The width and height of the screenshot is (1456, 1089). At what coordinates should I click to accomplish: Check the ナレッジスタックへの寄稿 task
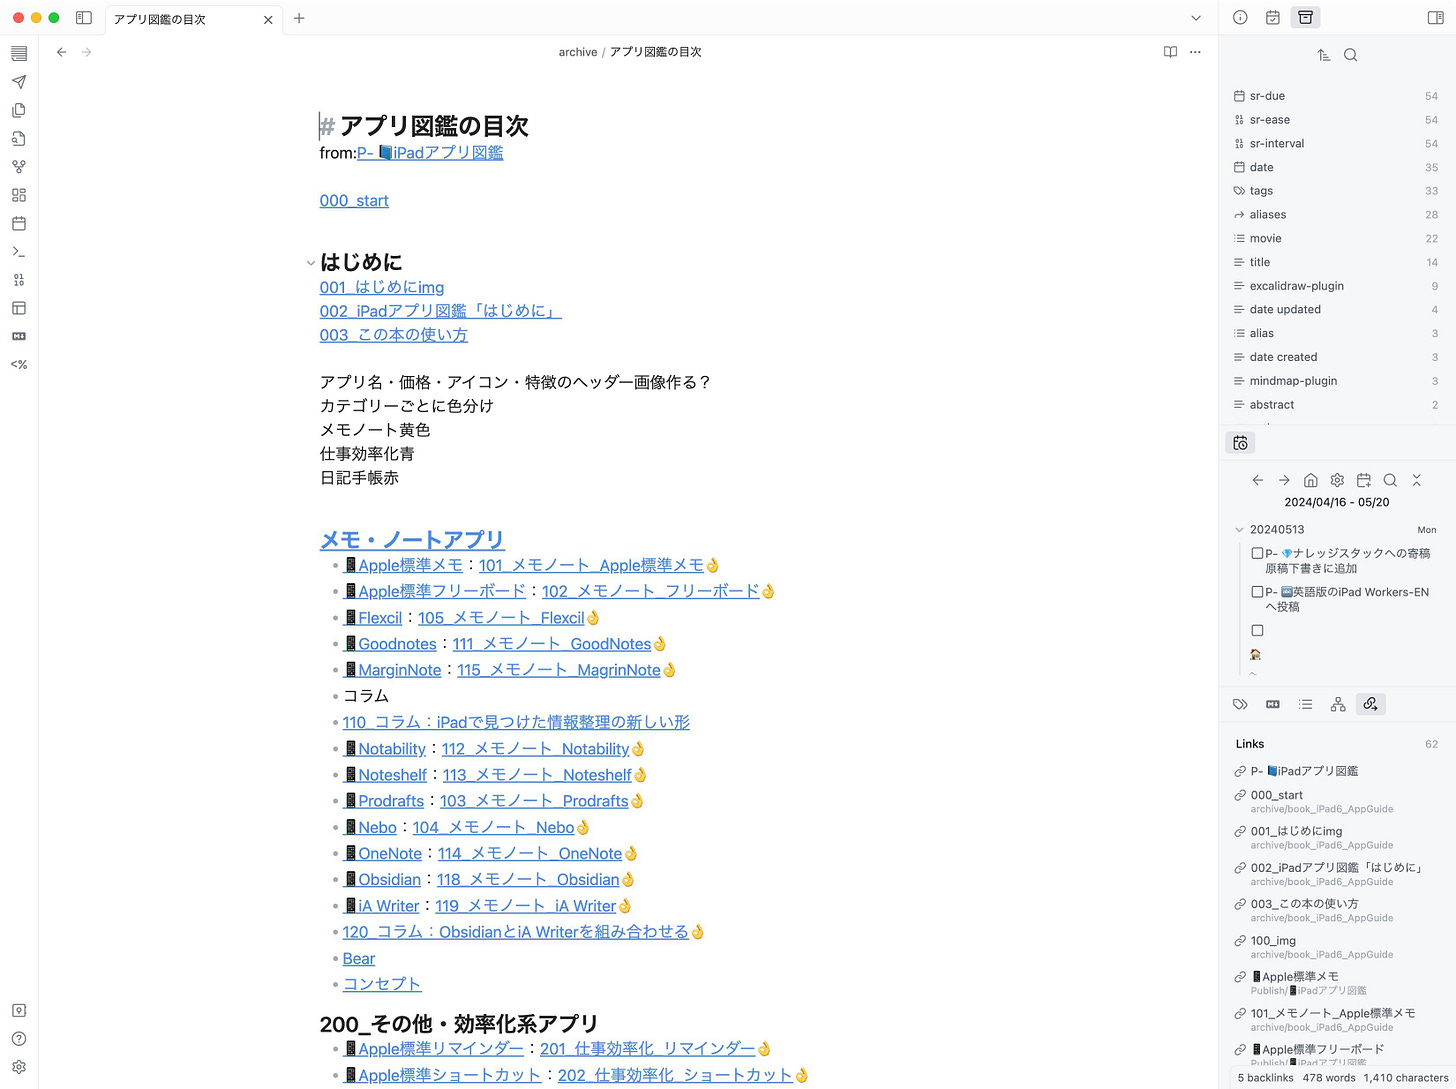pyautogui.click(x=1258, y=553)
